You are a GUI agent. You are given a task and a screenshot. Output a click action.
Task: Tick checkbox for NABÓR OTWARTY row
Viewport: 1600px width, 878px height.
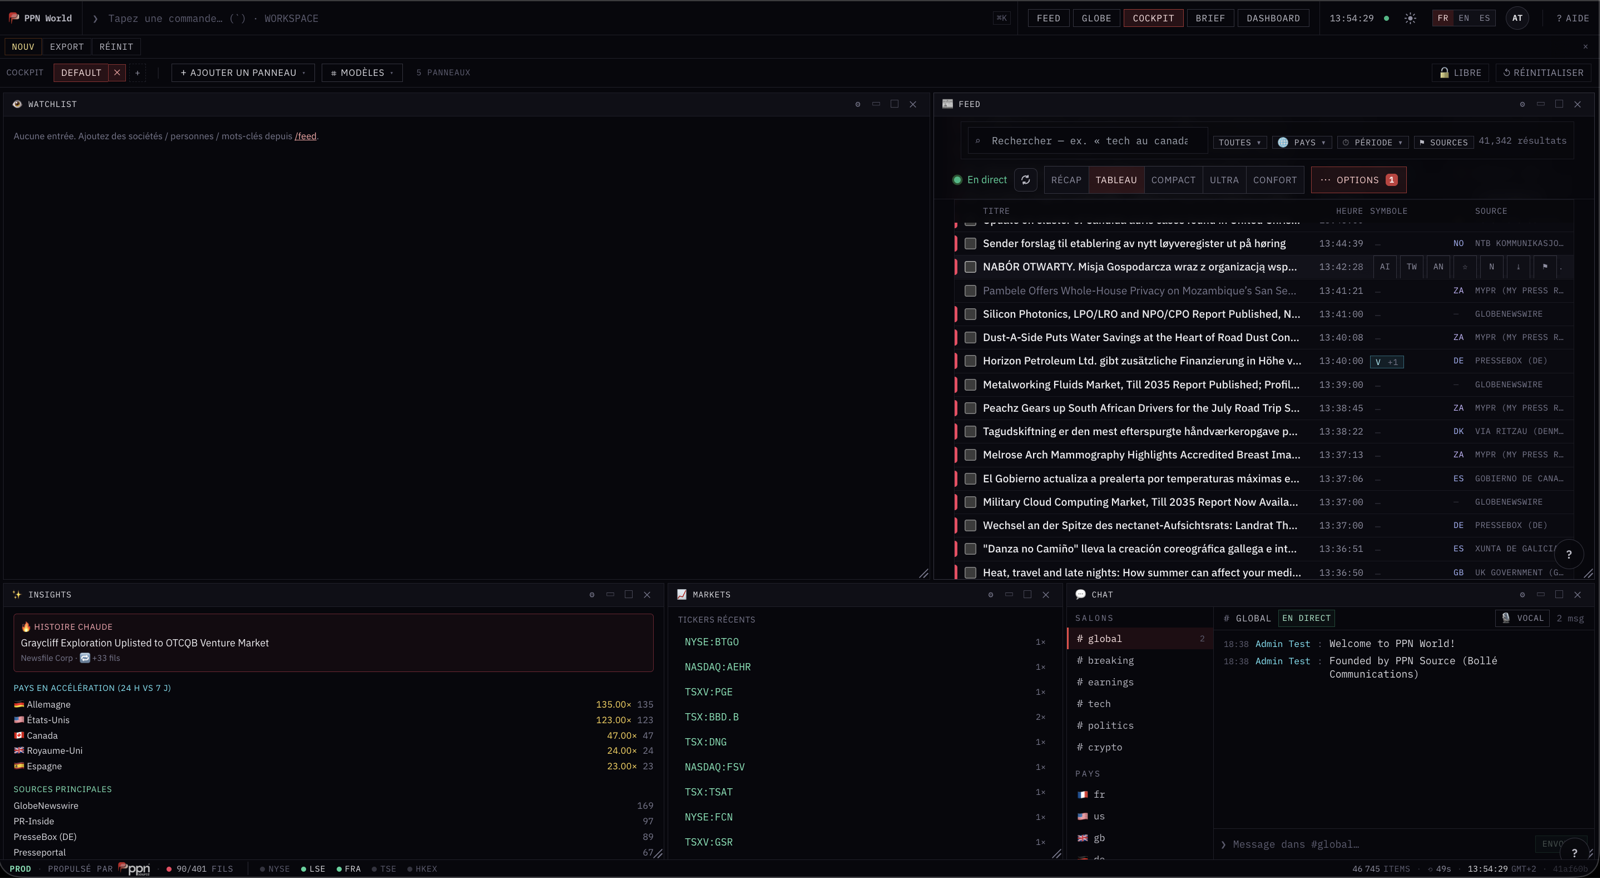[970, 267]
